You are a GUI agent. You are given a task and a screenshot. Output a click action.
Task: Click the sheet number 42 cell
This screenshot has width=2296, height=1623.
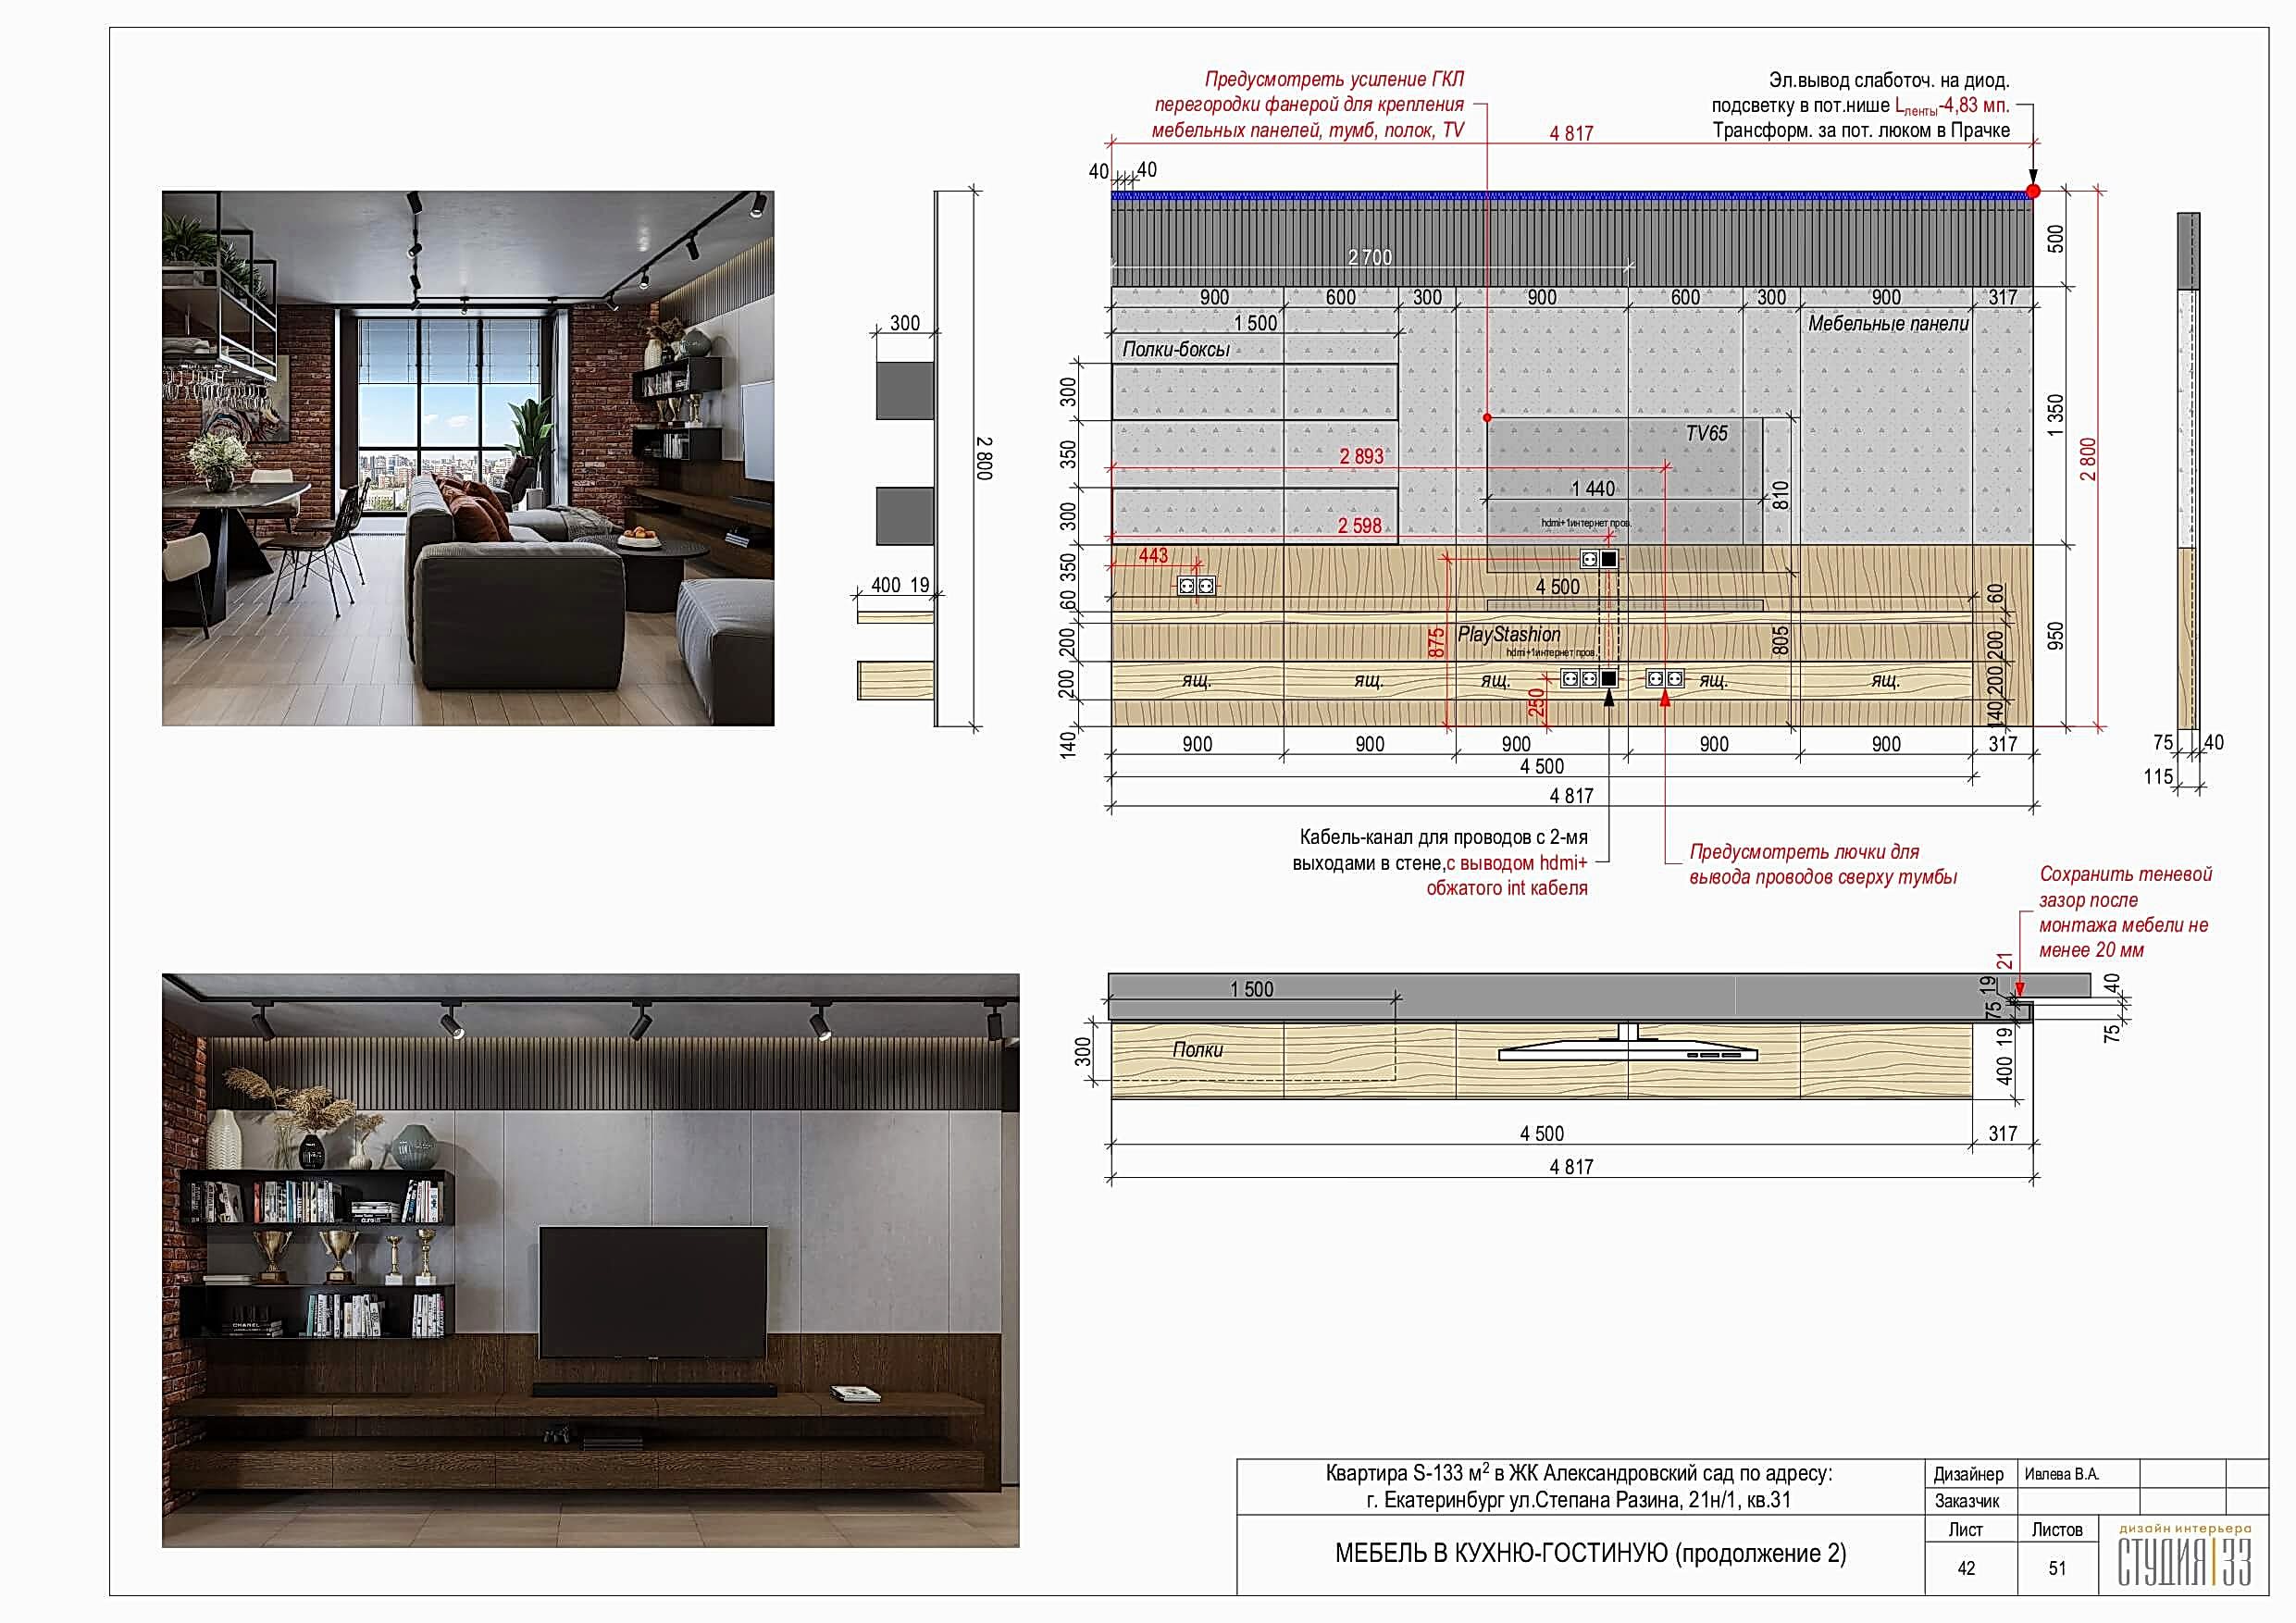pyautogui.click(x=1966, y=1568)
